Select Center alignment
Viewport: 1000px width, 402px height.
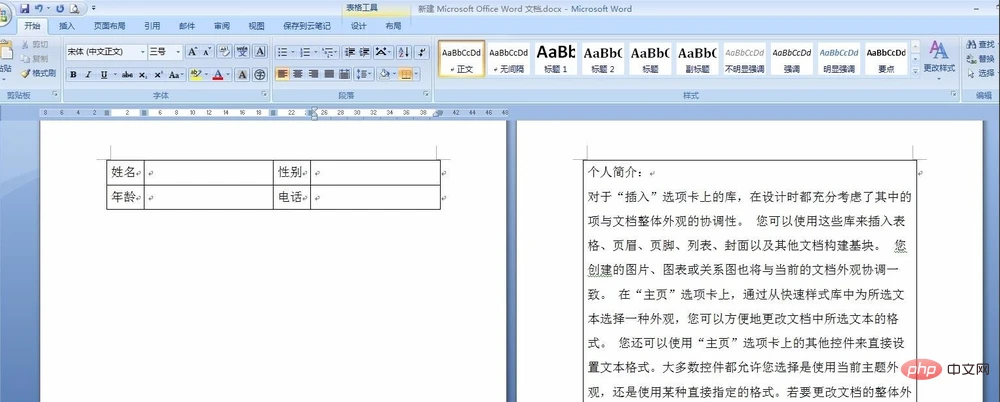click(298, 75)
